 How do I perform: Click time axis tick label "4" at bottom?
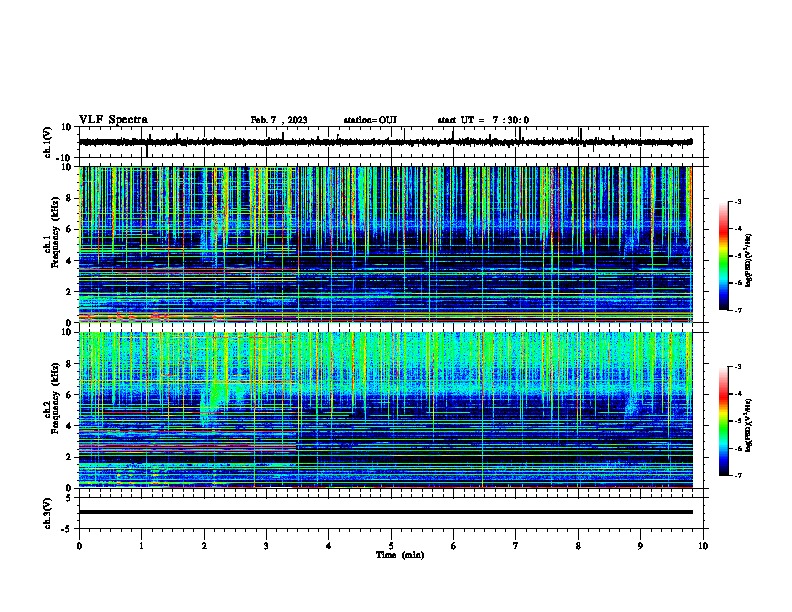click(x=329, y=546)
